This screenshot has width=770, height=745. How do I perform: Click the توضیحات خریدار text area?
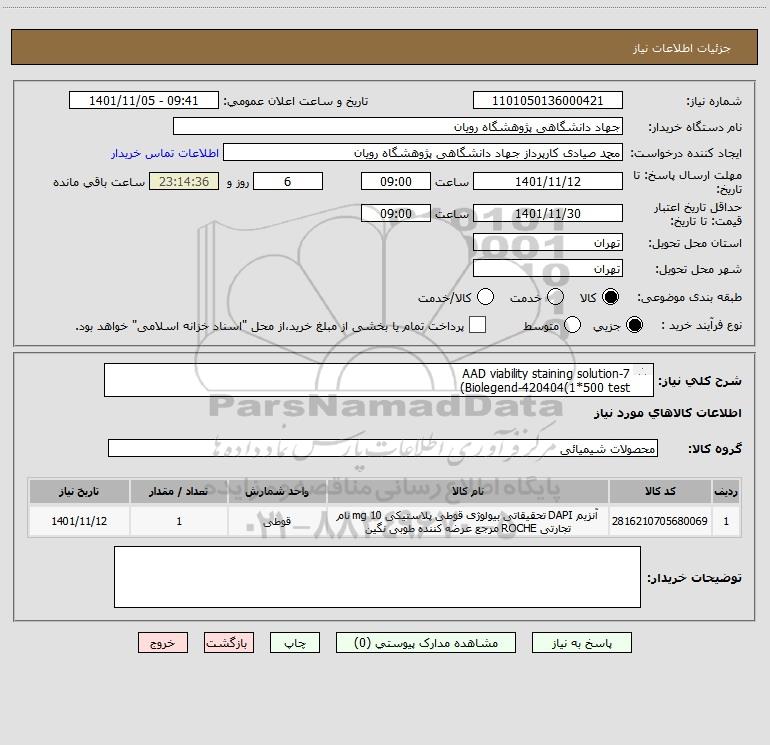(x=377, y=577)
